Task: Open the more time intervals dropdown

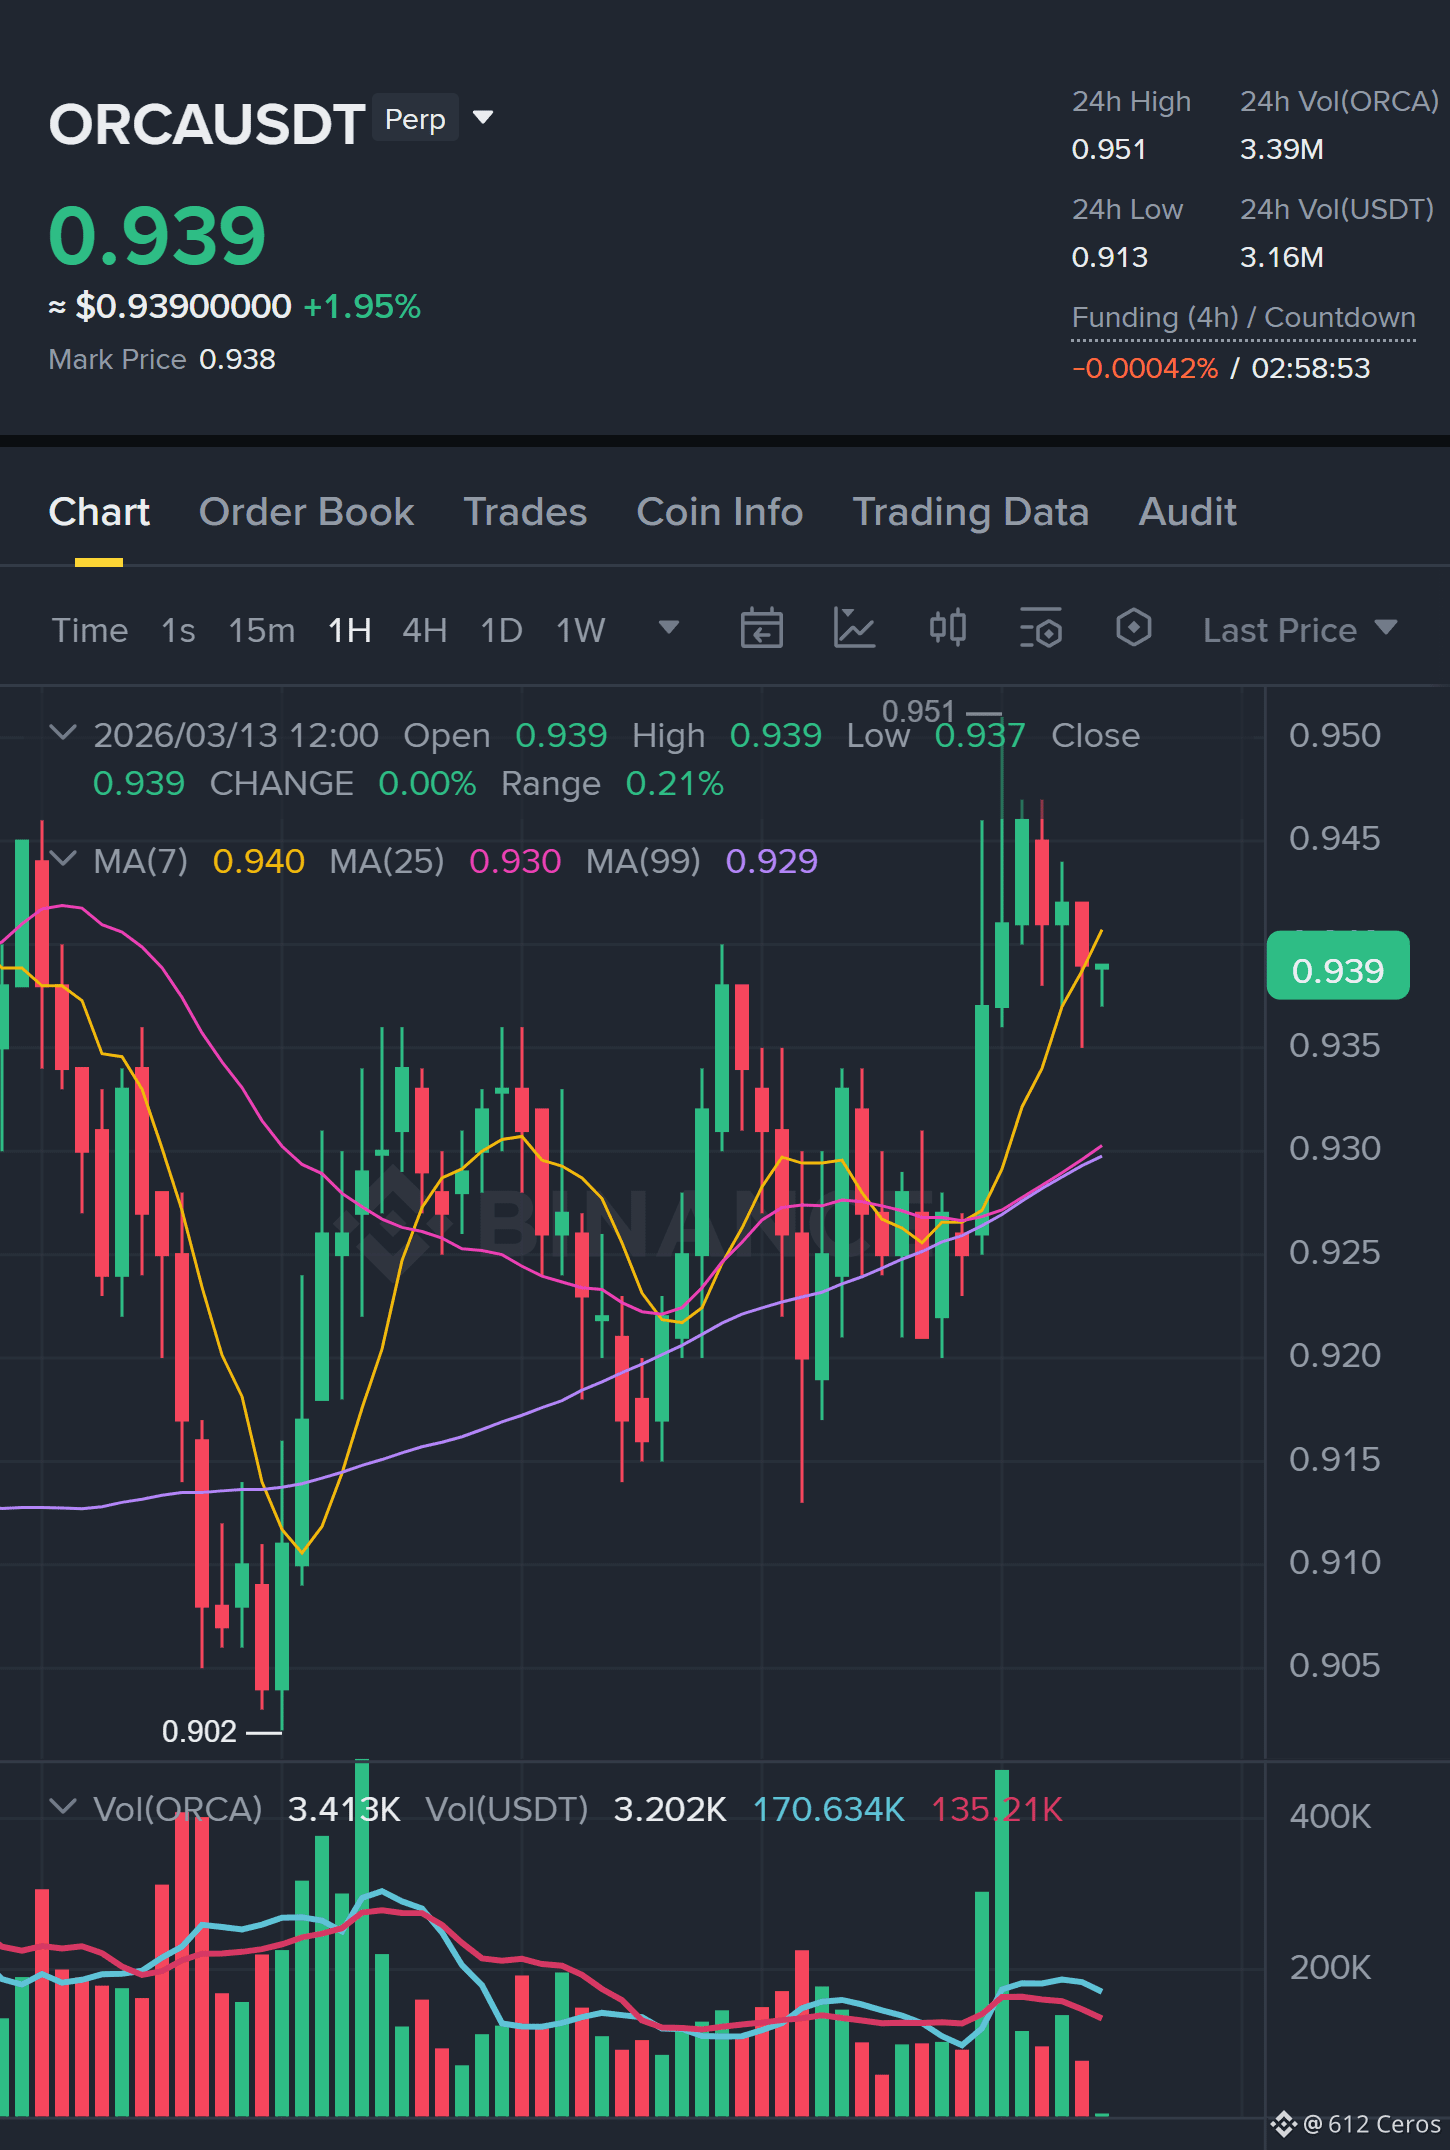Action: tap(668, 628)
